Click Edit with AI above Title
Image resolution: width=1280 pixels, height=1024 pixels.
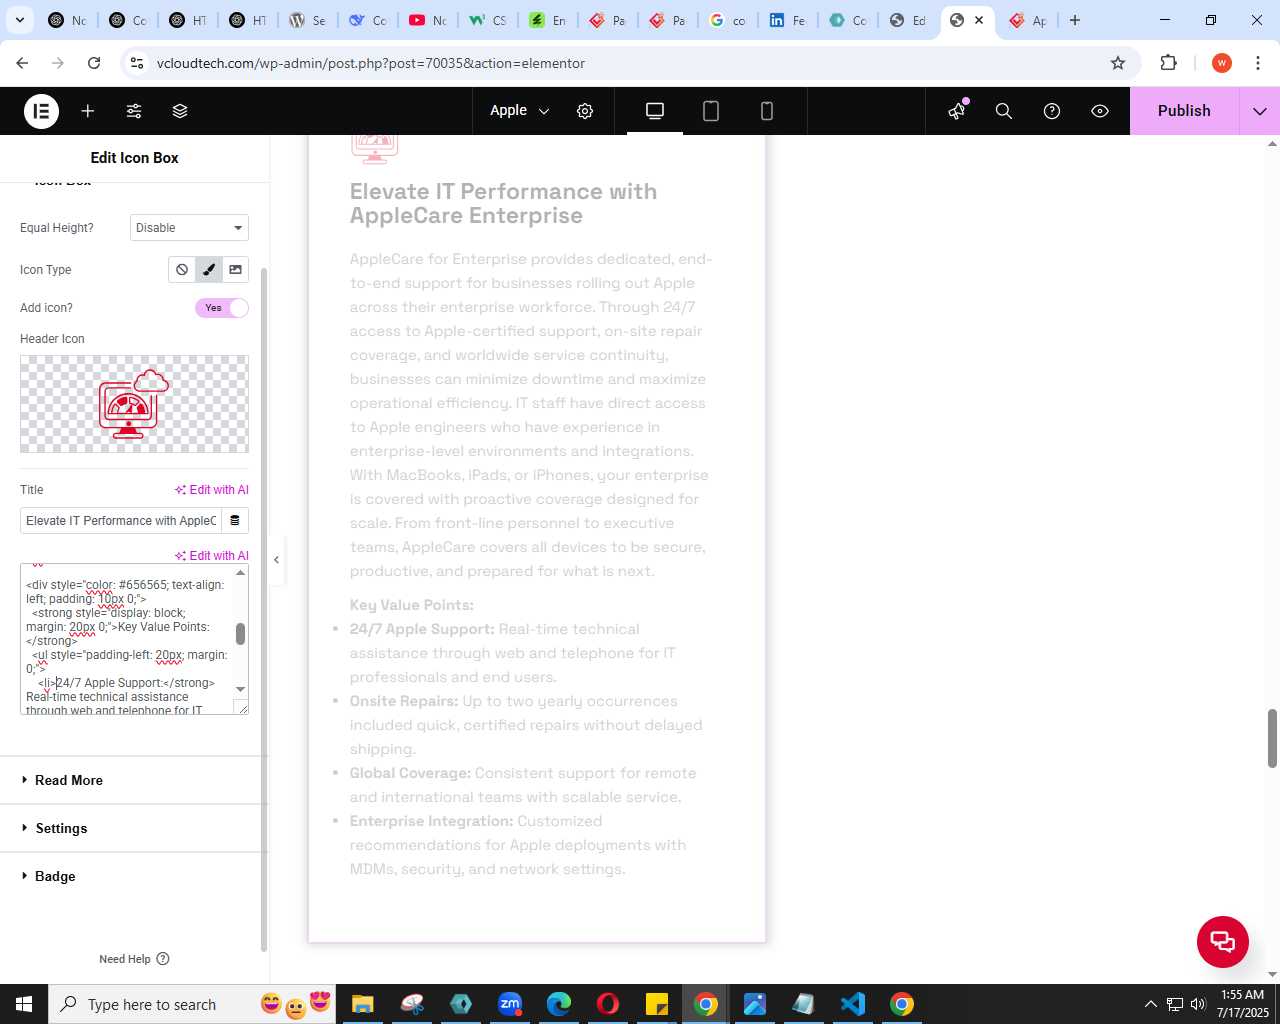(212, 490)
